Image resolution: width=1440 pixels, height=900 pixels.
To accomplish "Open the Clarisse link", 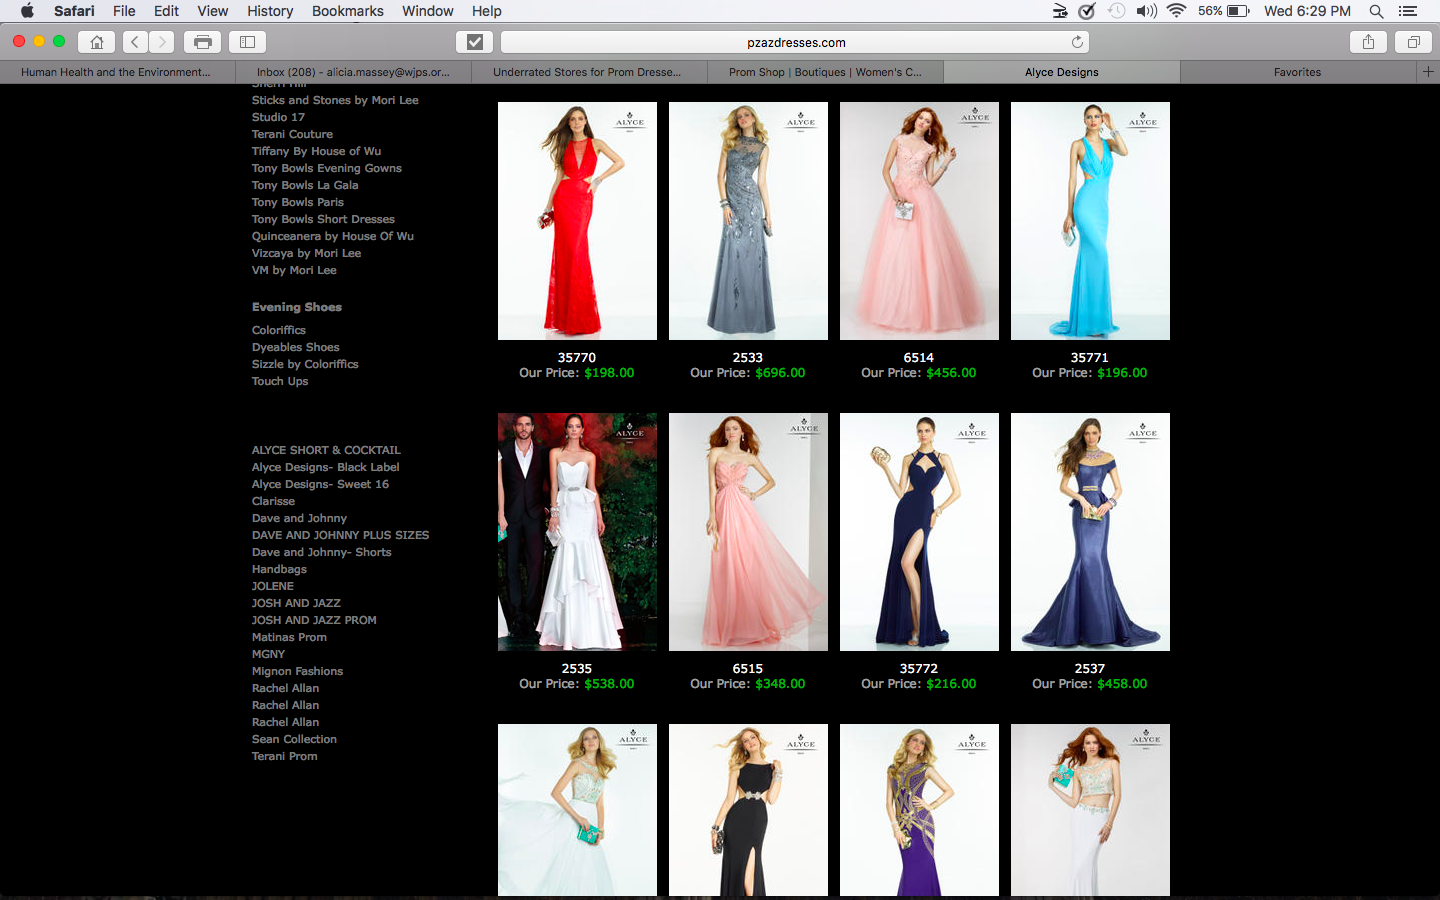I will coord(273,501).
